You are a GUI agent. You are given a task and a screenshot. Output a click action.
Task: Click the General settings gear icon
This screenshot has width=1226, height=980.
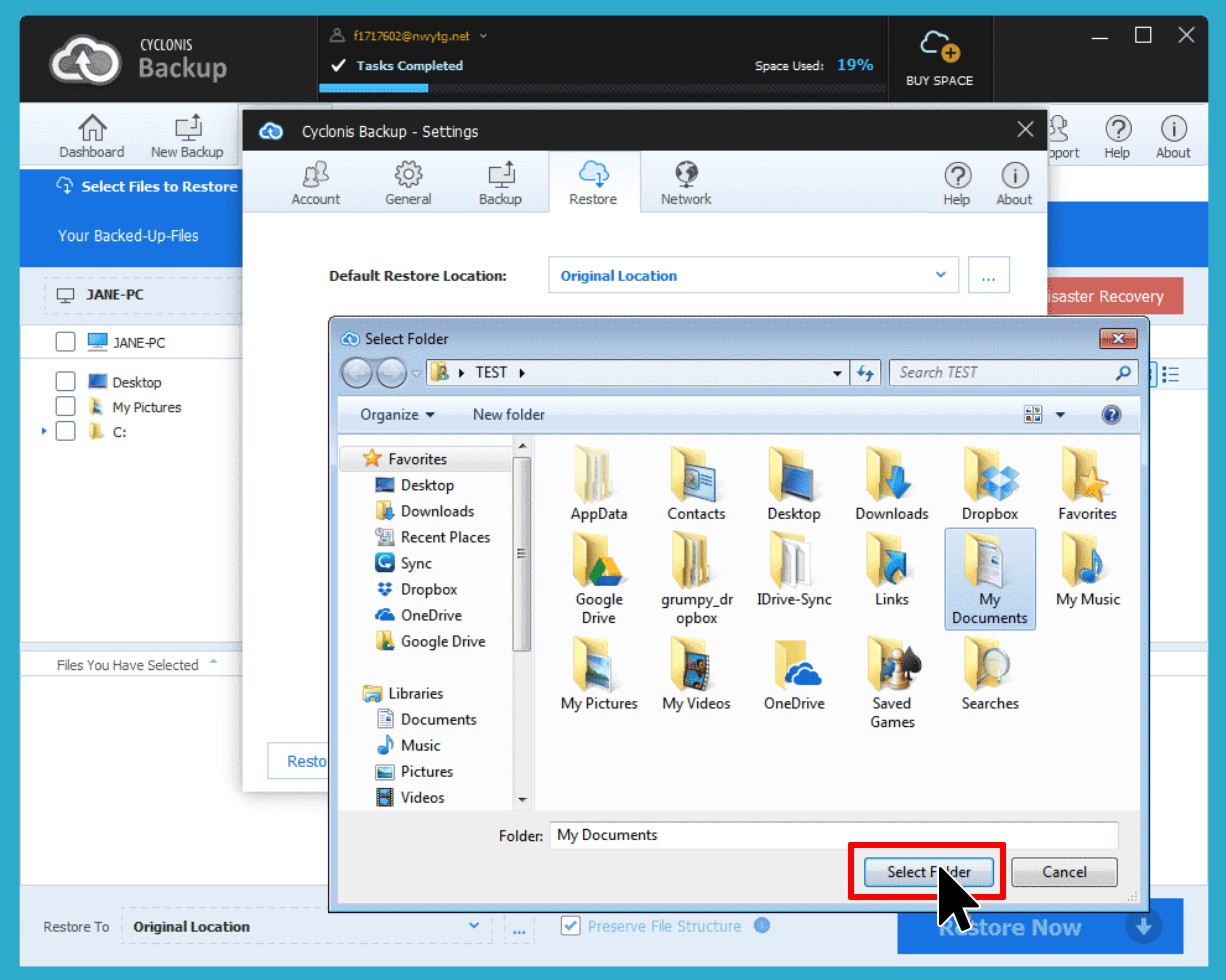click(x=408, y=175)
